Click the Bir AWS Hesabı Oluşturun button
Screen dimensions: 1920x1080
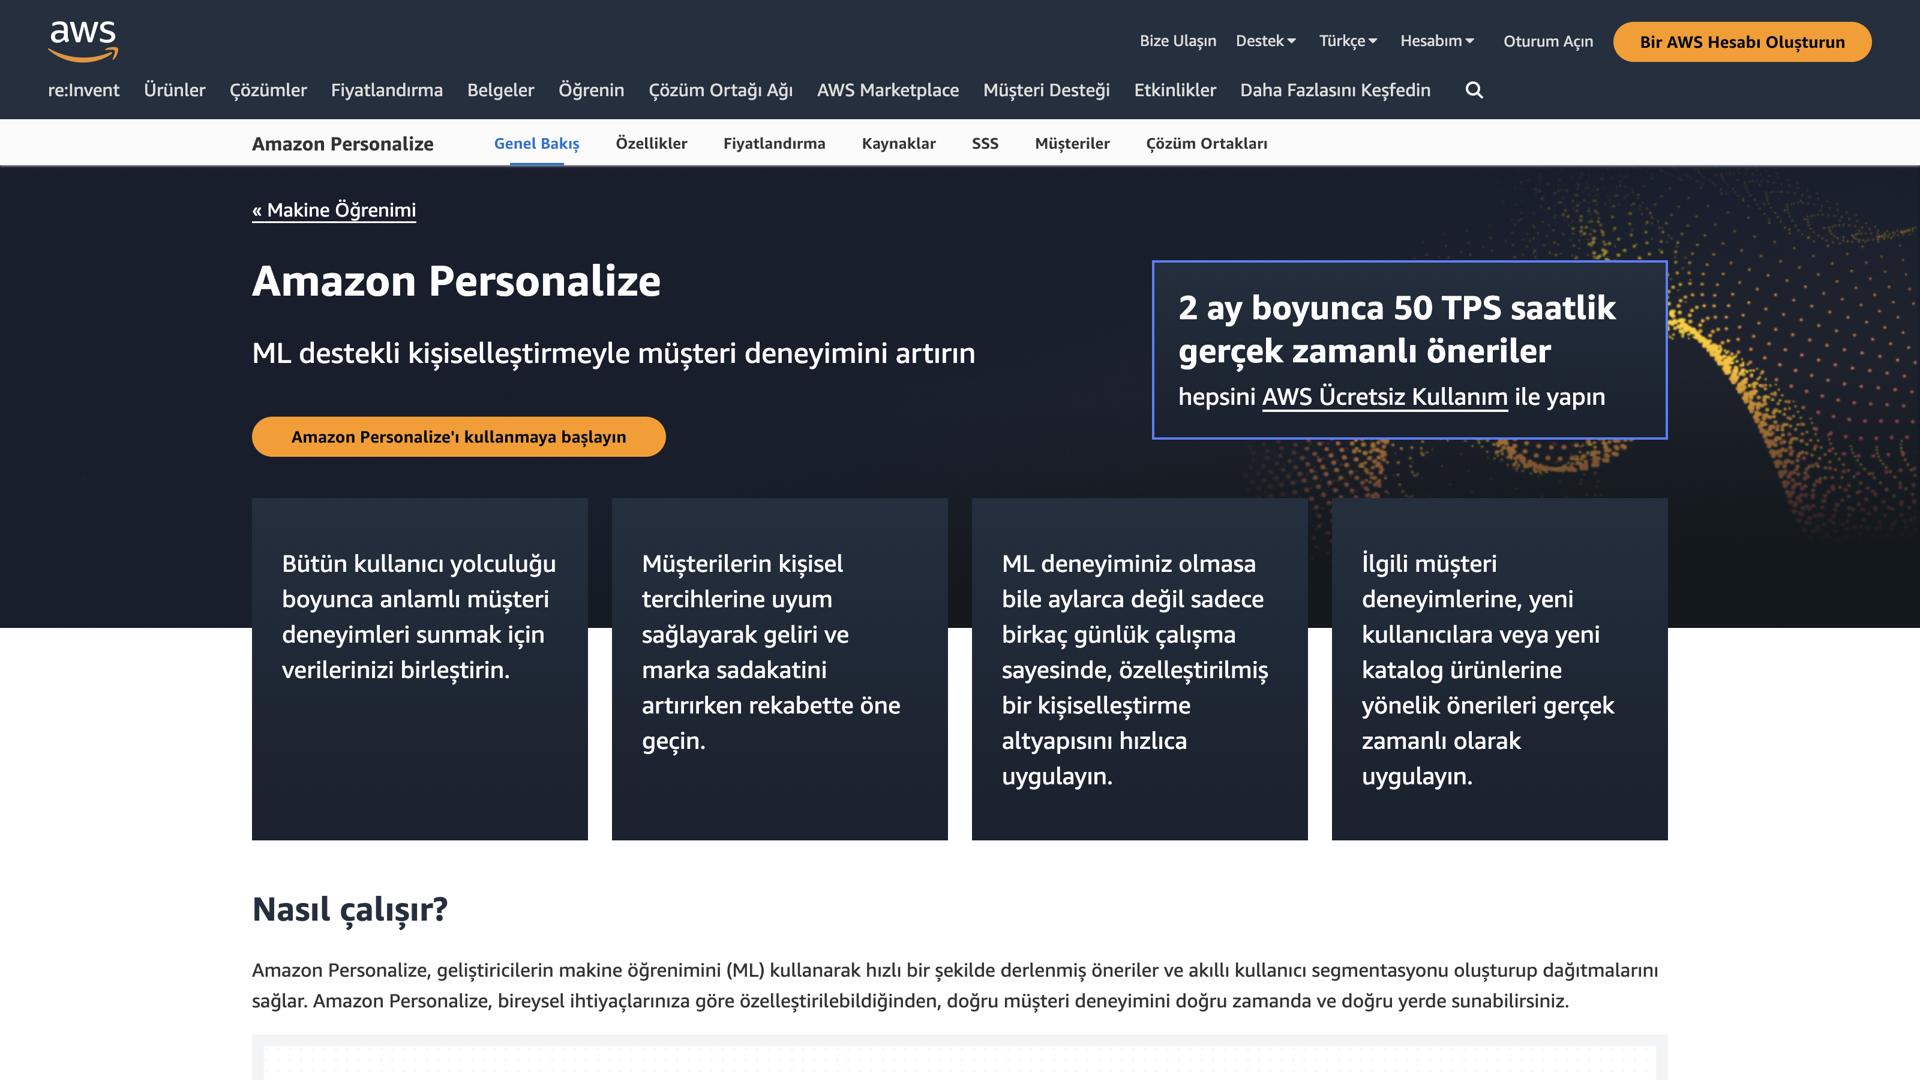point(1742,42)
